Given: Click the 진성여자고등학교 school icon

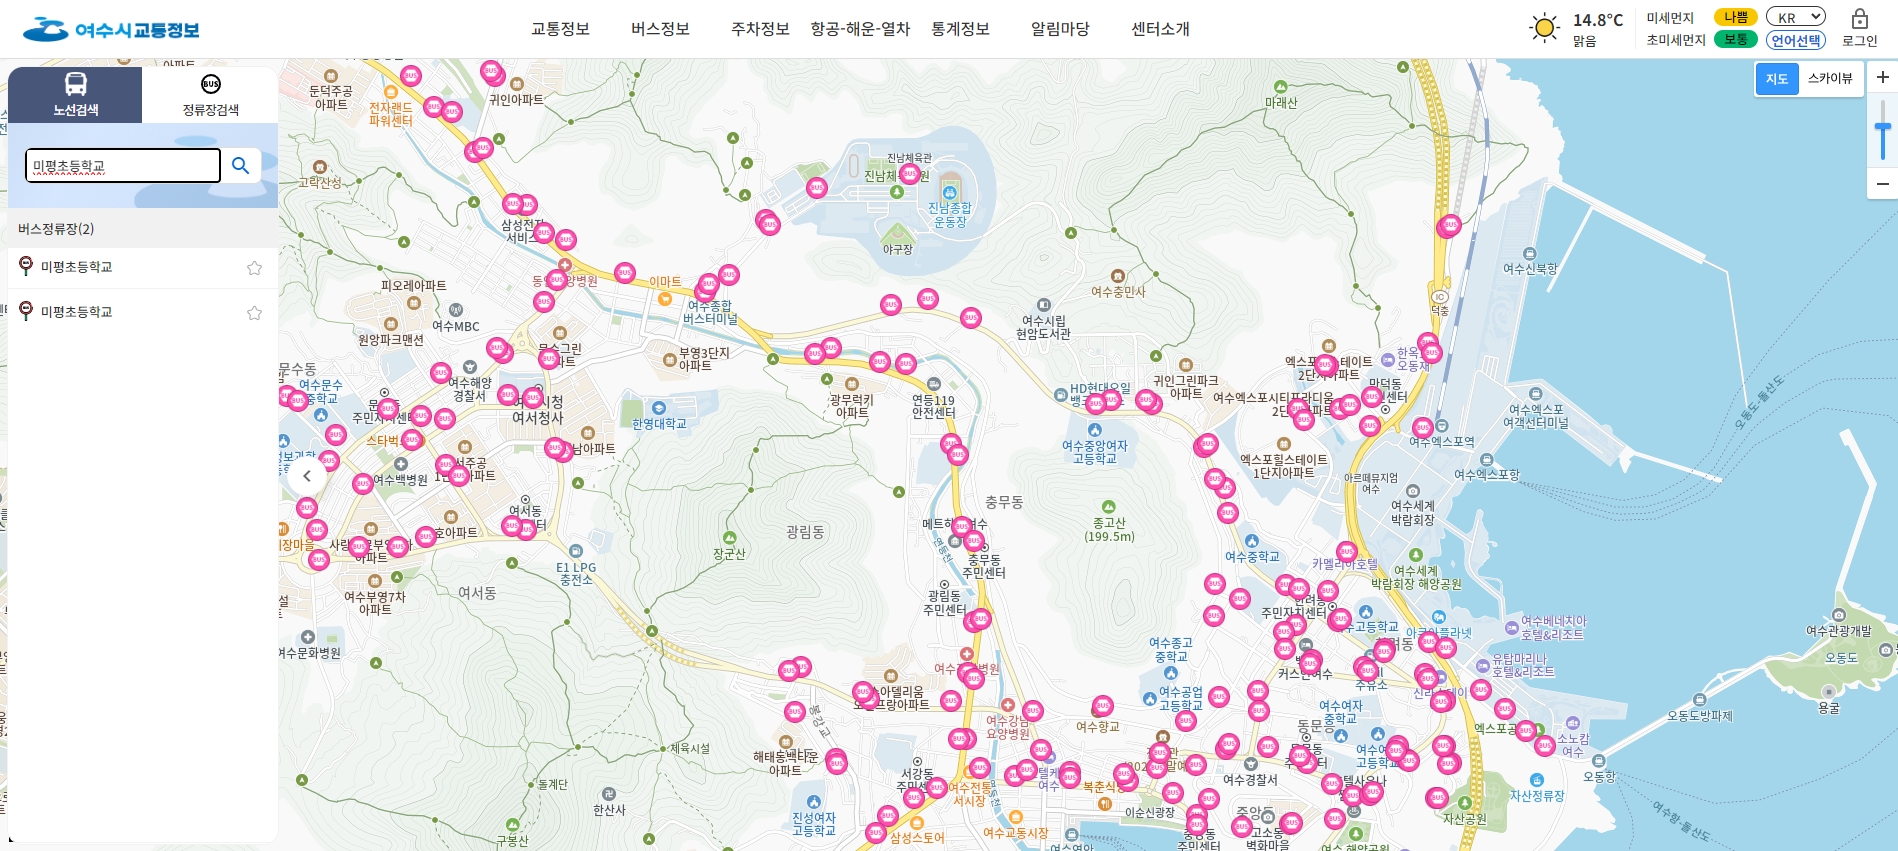Looking at the screenshot, I should tap(814, 802).
